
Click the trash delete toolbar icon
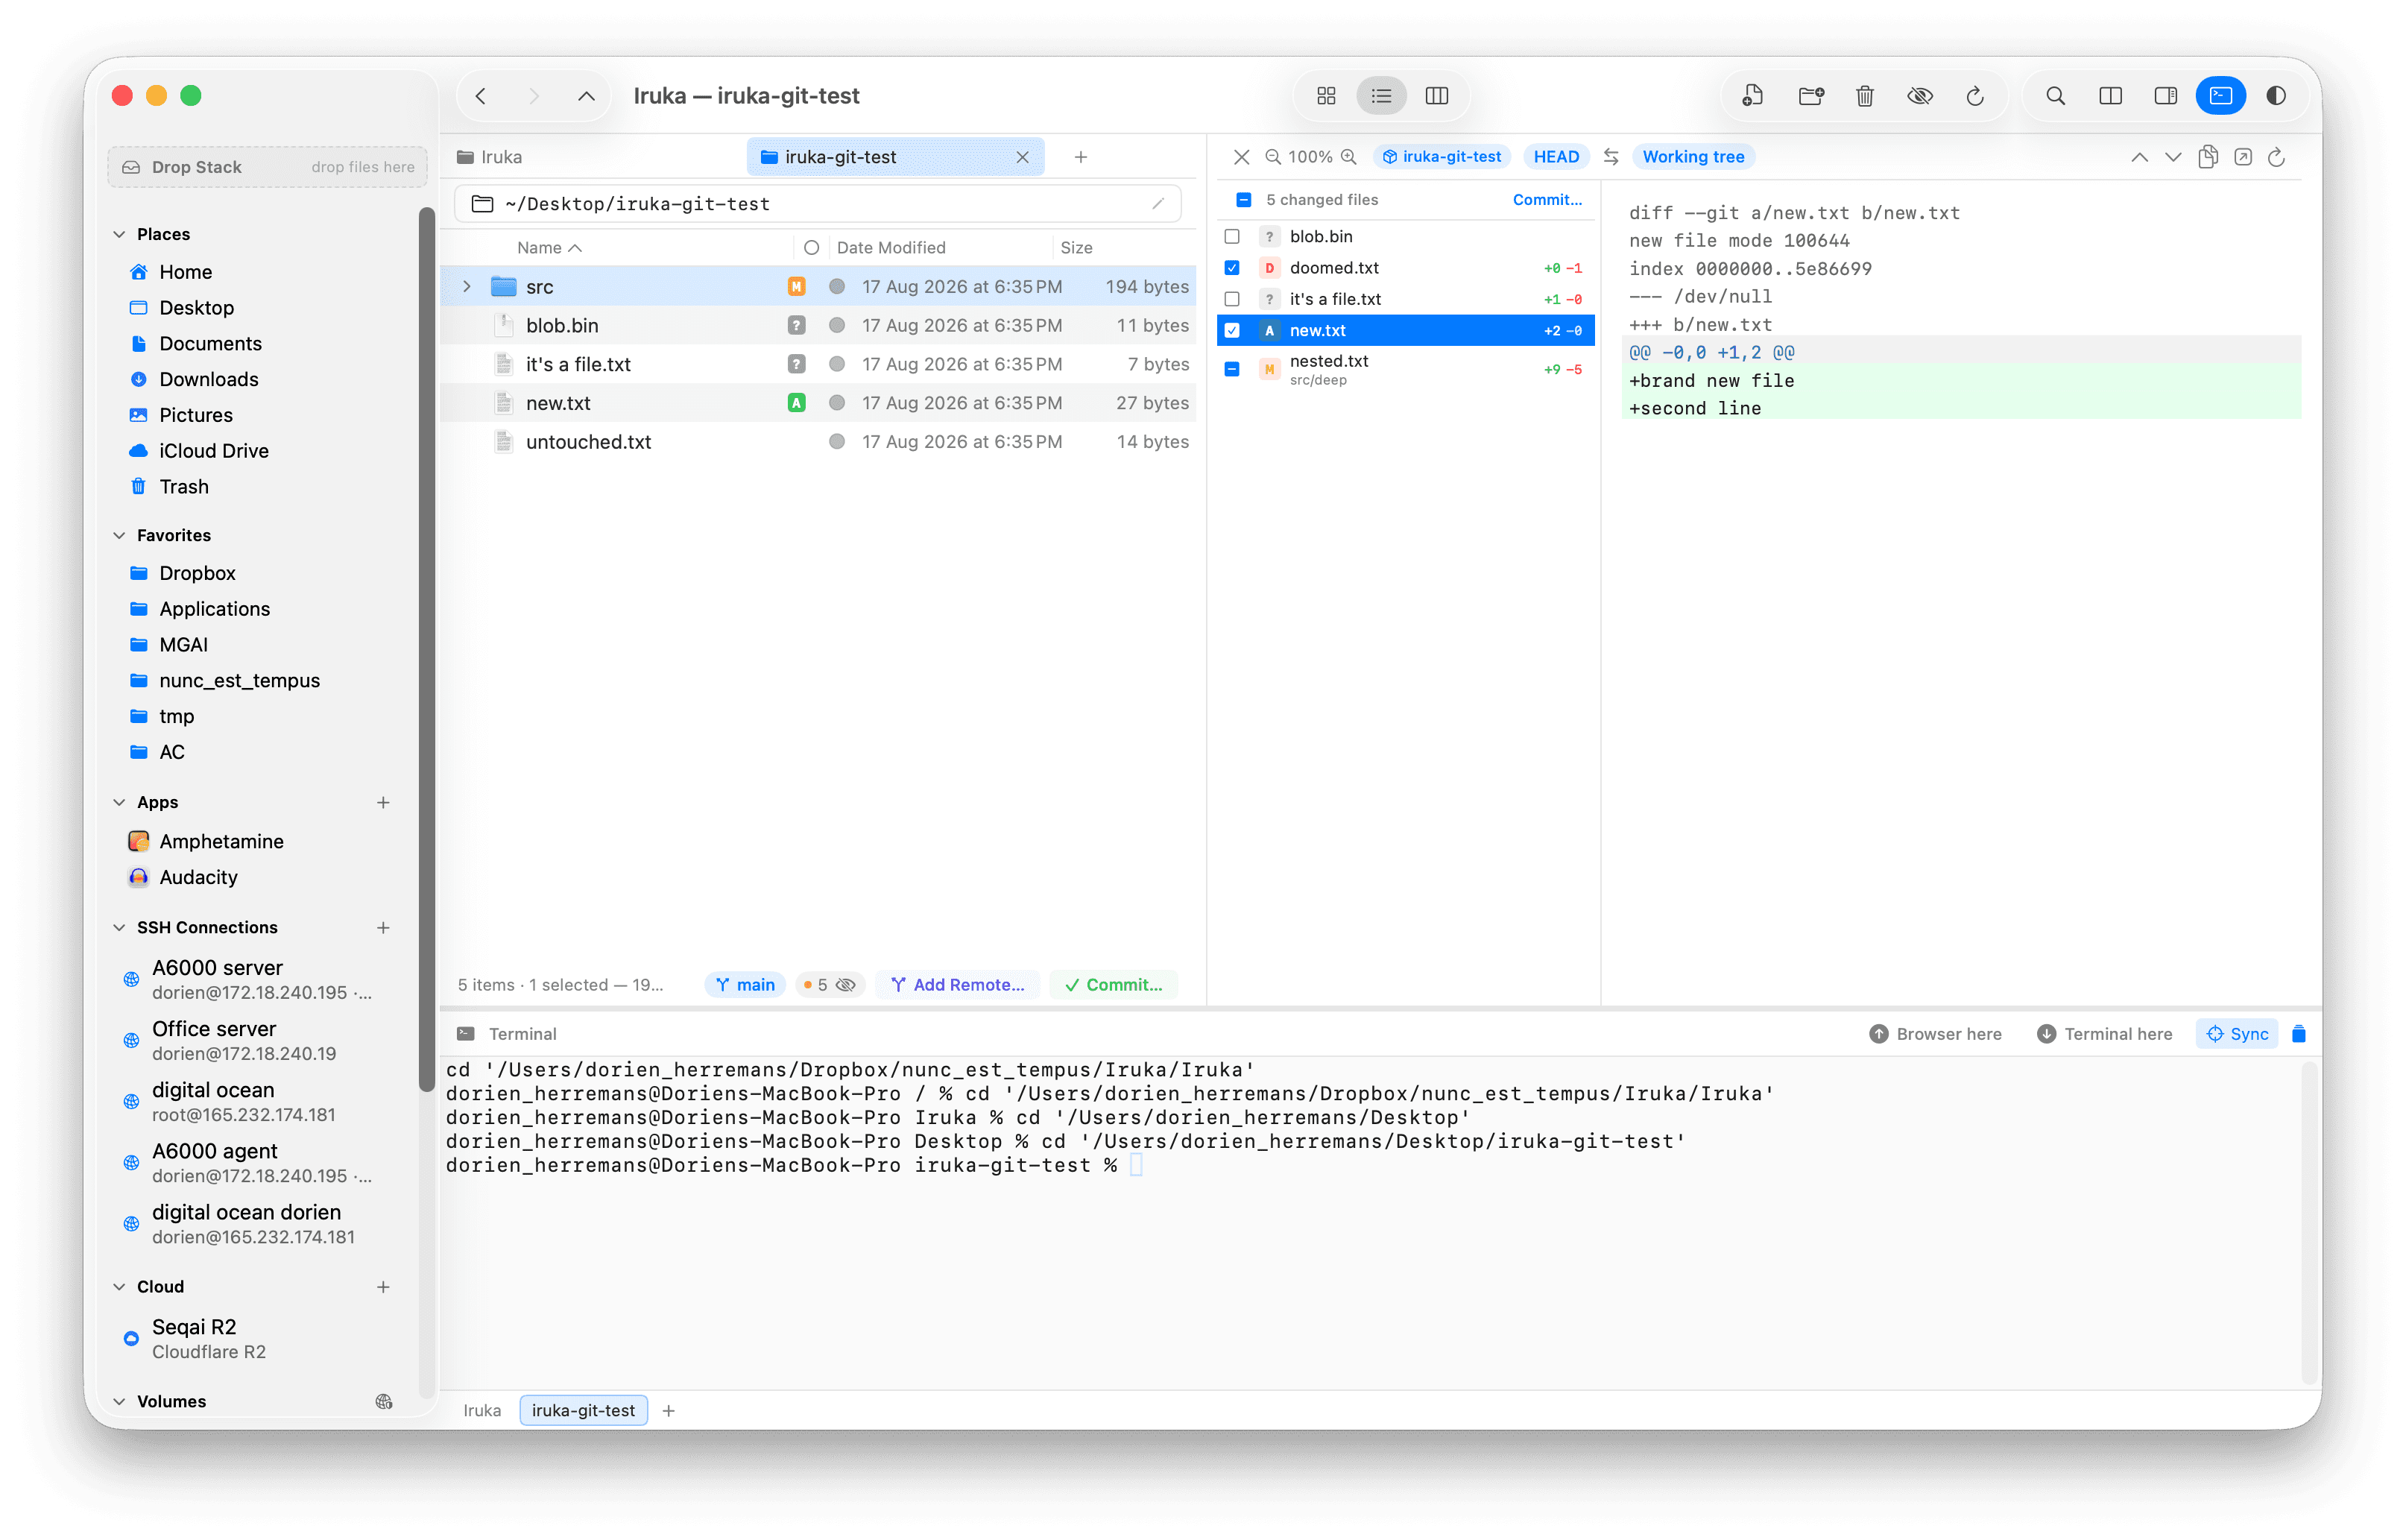pos(1865,96)
